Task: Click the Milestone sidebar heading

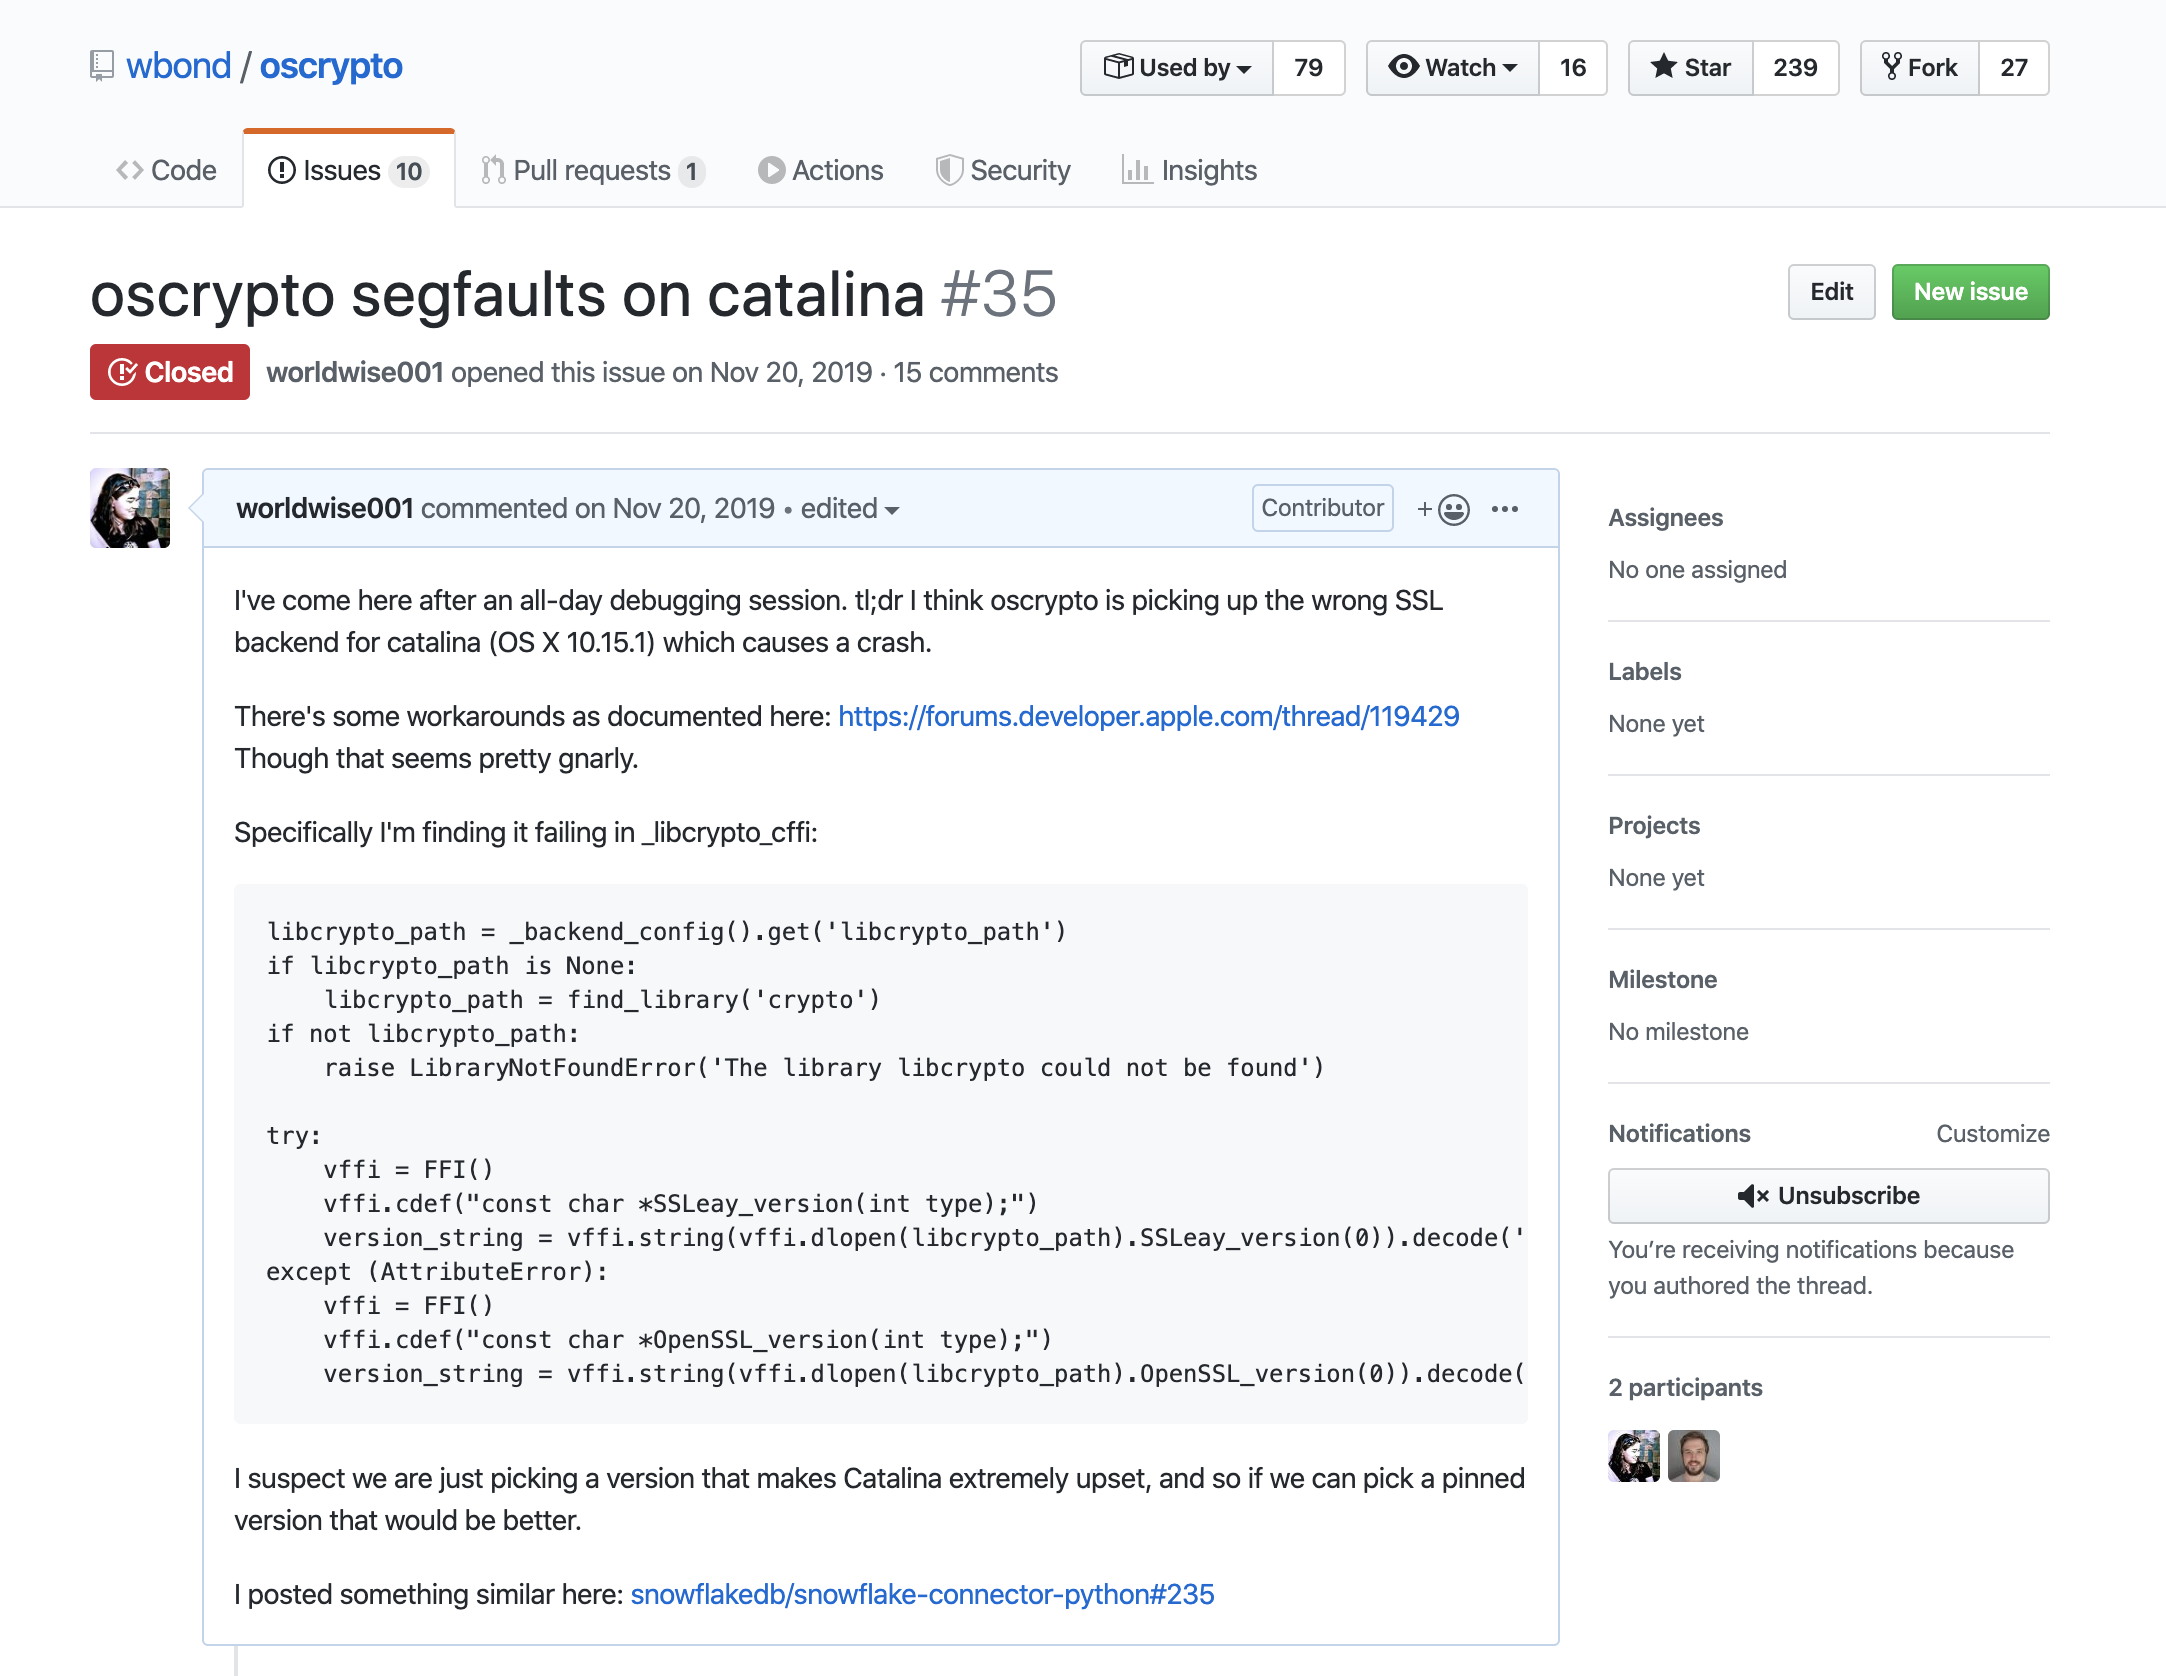Action: coord(1663,980)
